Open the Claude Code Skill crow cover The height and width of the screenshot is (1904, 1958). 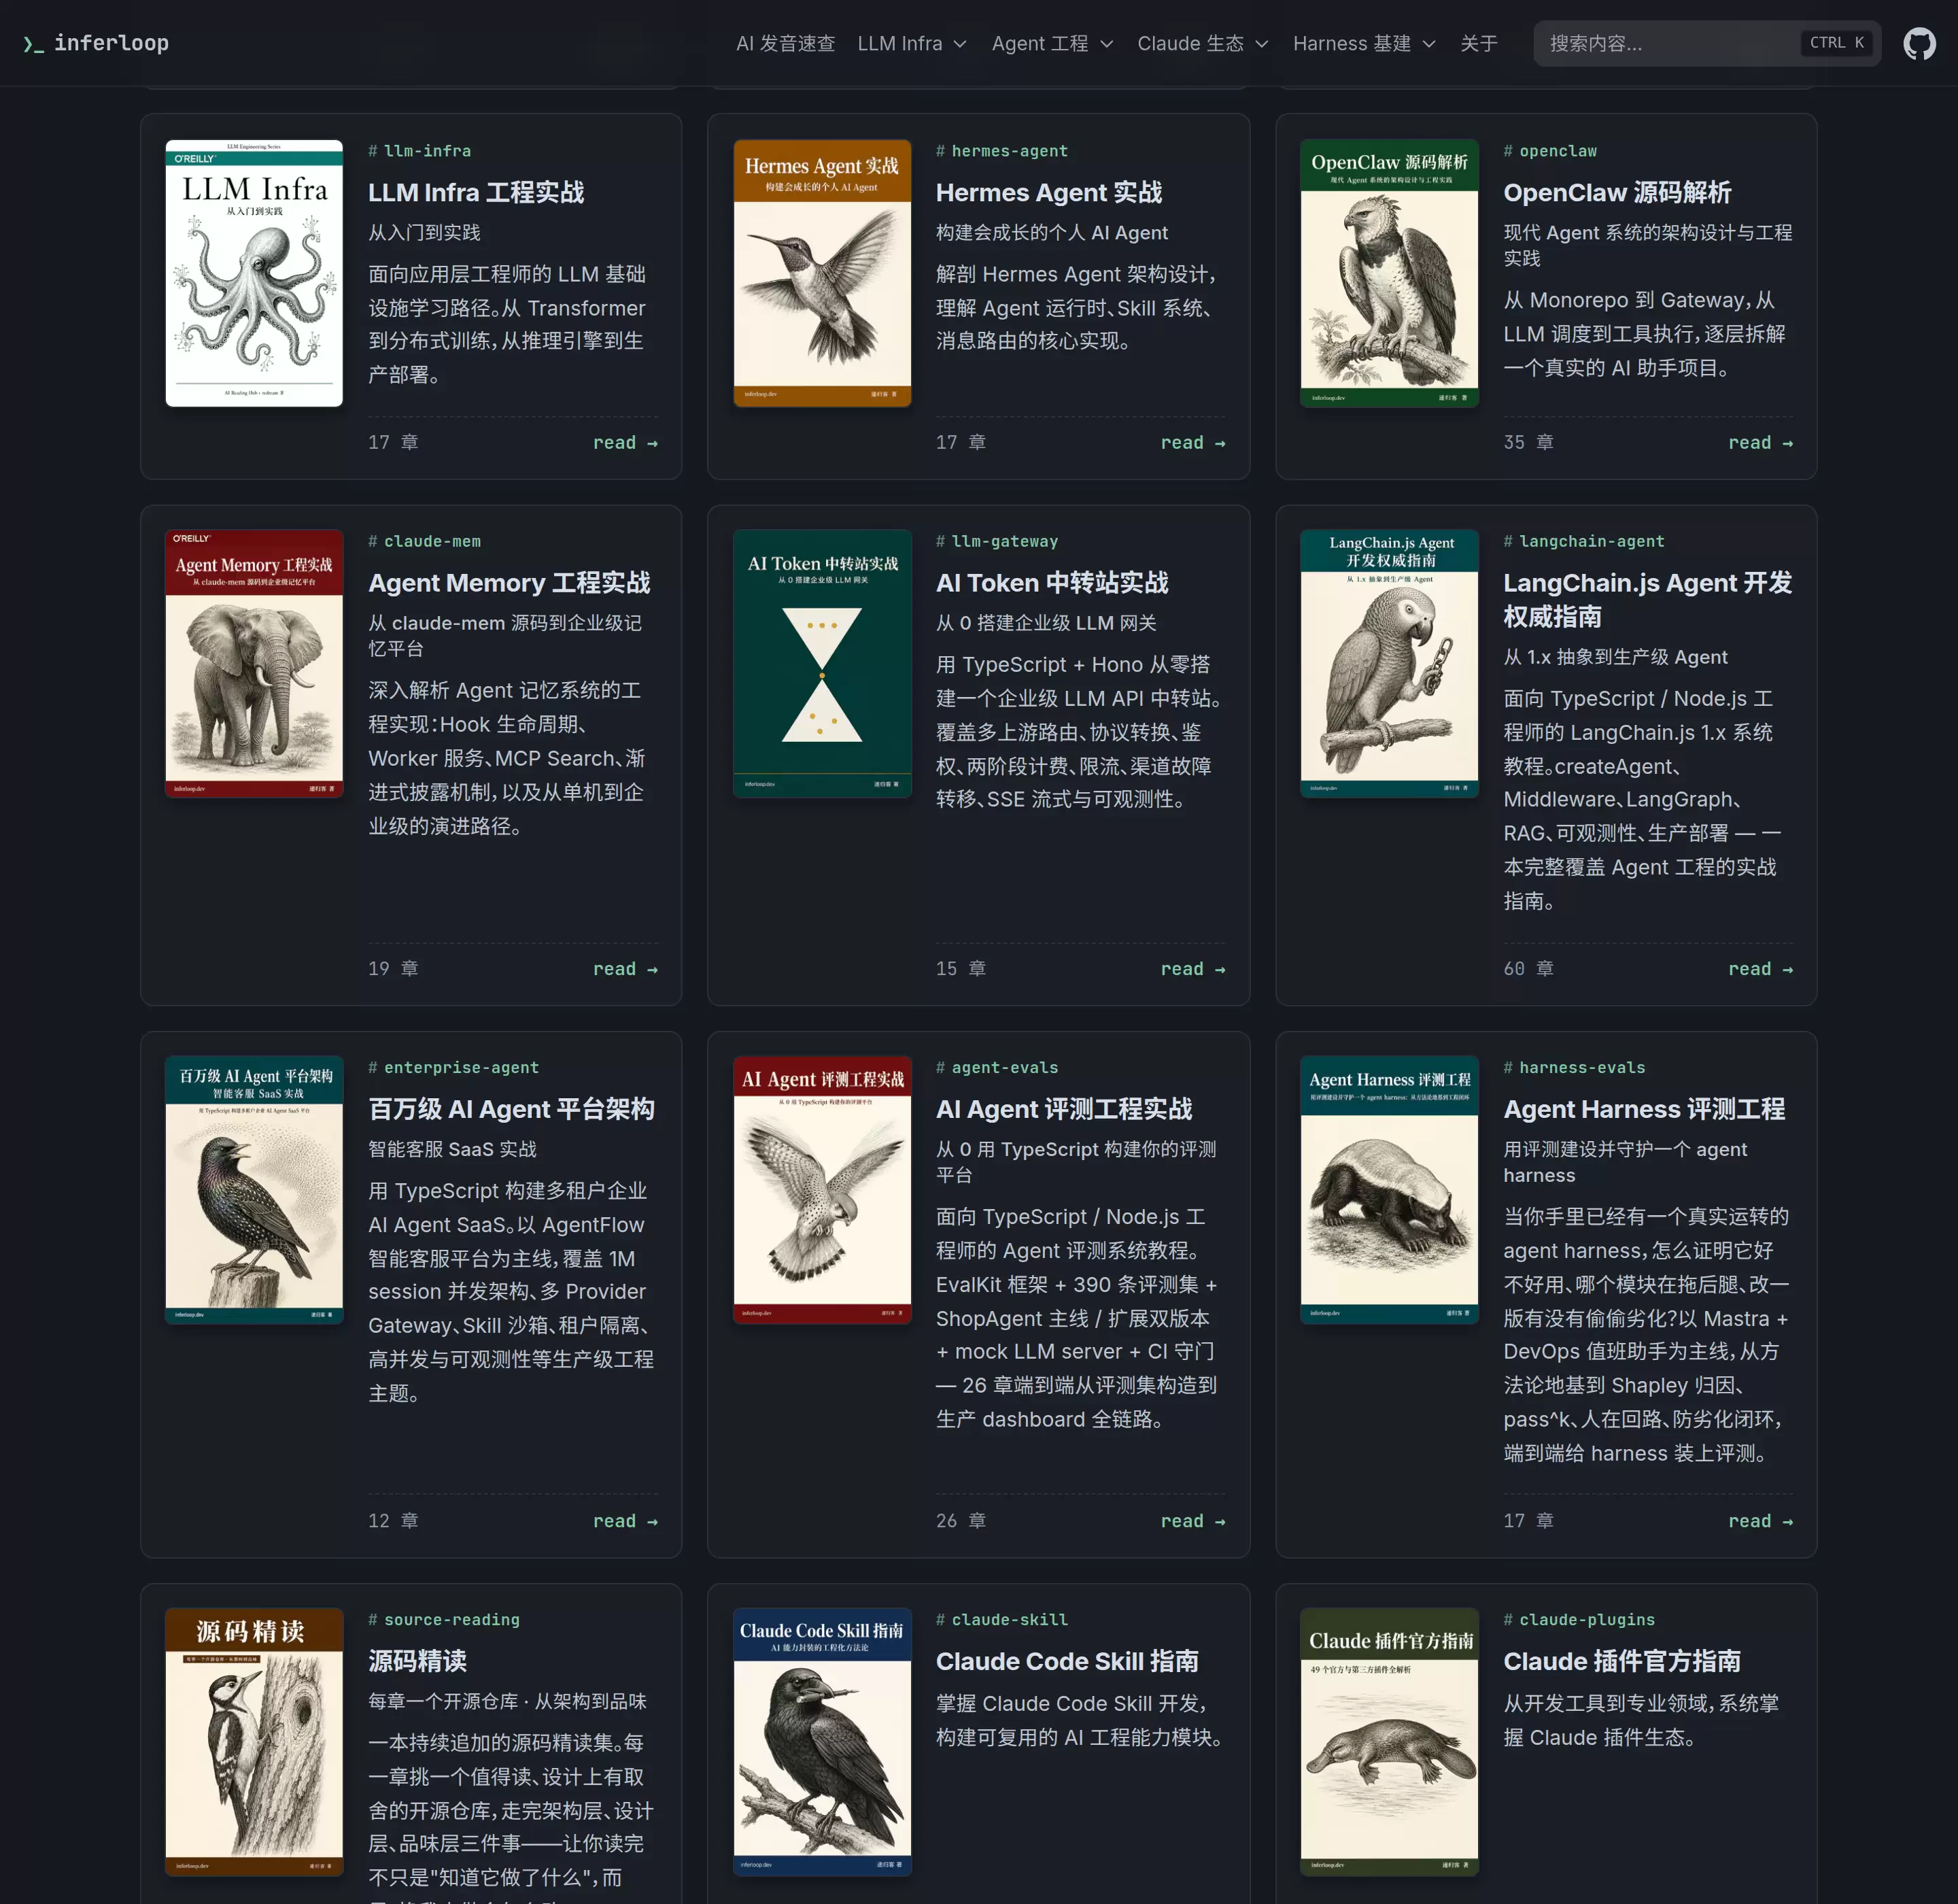(822, 1742)
